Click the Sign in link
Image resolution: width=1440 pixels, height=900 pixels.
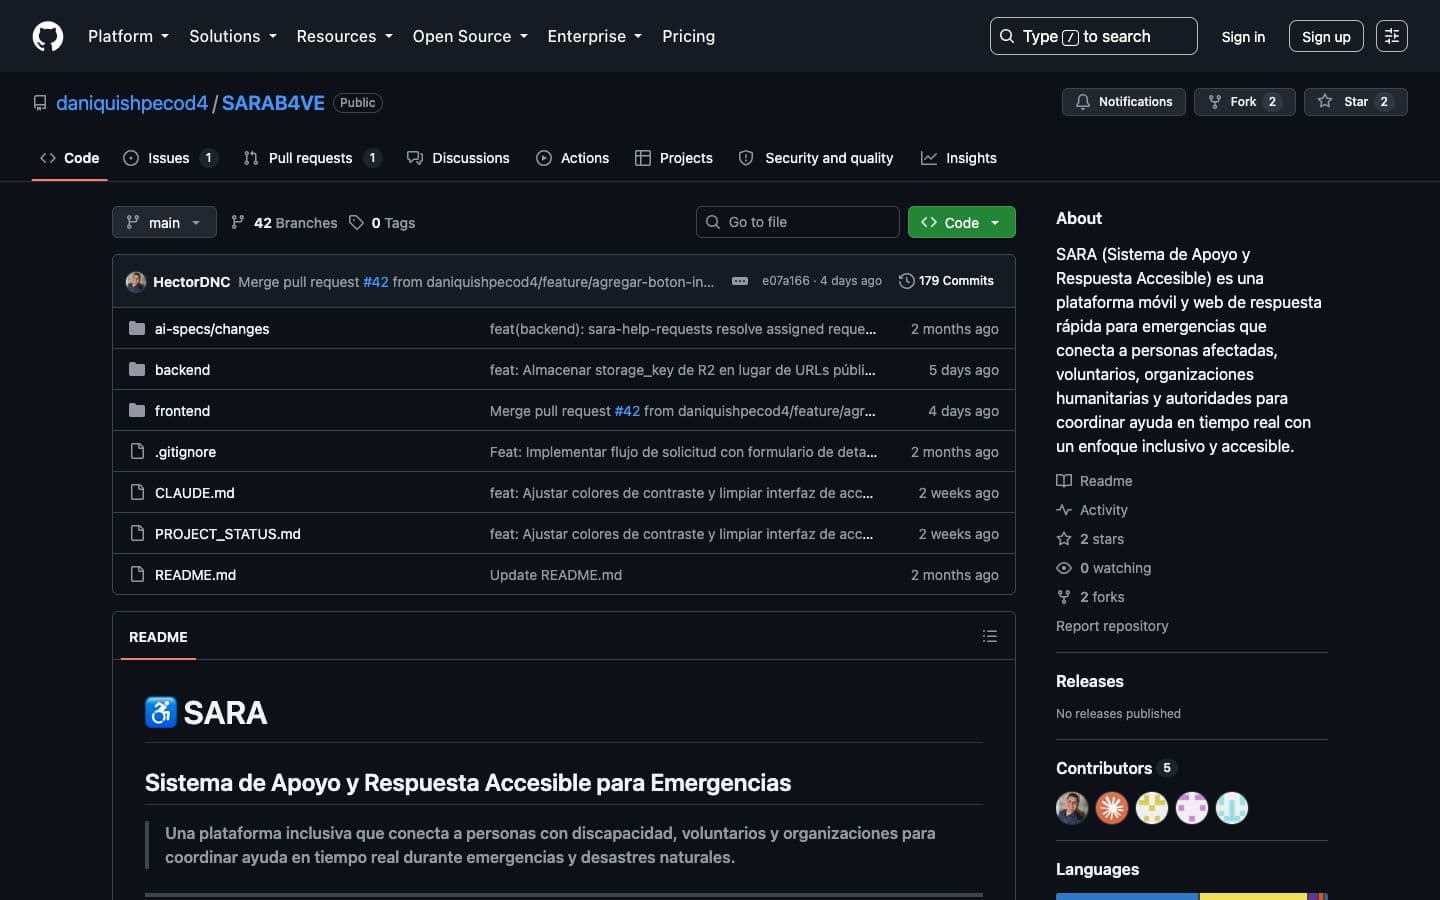[1243, 36]
